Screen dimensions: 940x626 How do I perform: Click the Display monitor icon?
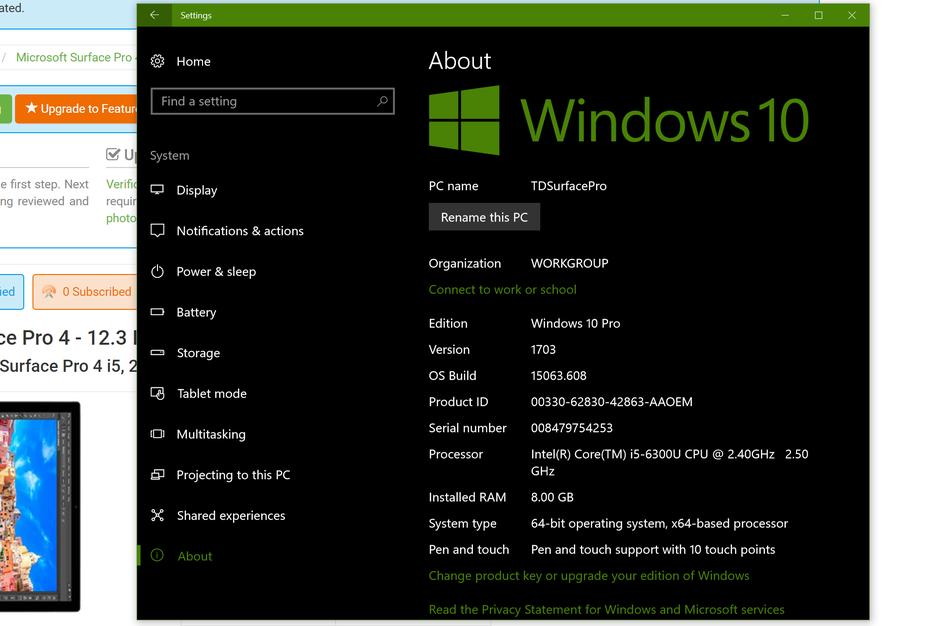157,189
